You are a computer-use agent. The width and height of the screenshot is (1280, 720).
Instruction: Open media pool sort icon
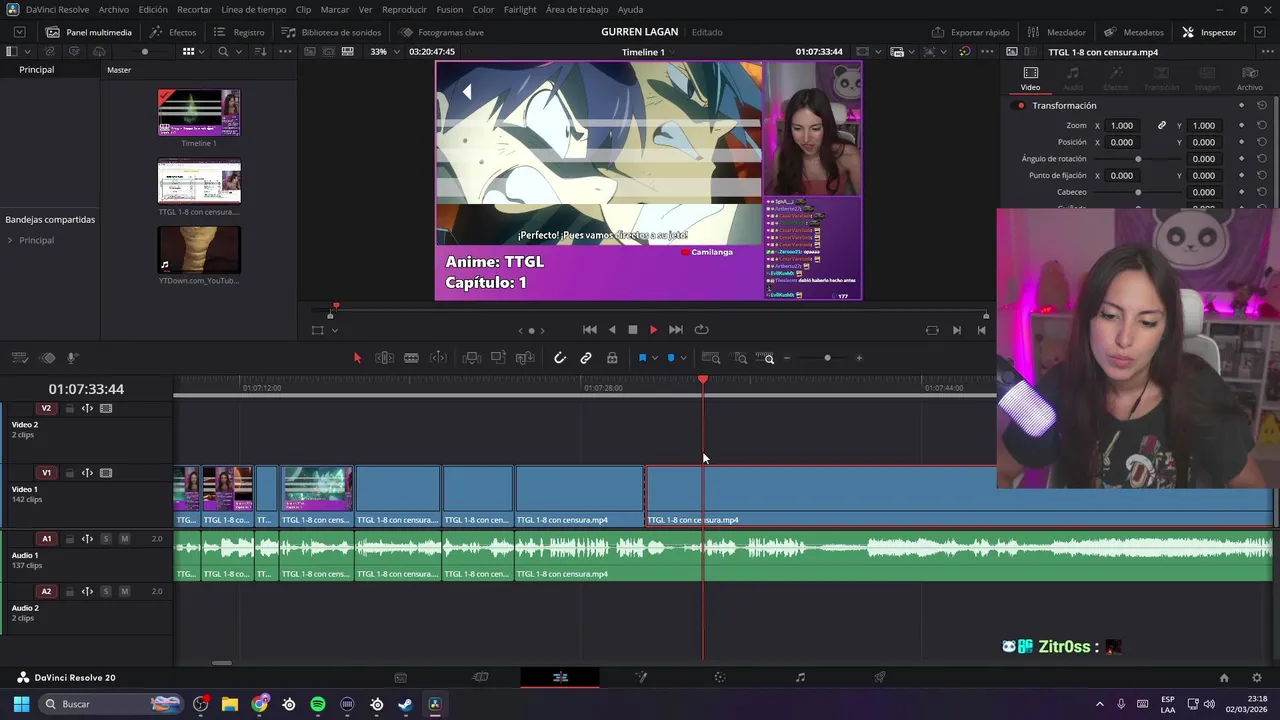(x=260, y=52)
